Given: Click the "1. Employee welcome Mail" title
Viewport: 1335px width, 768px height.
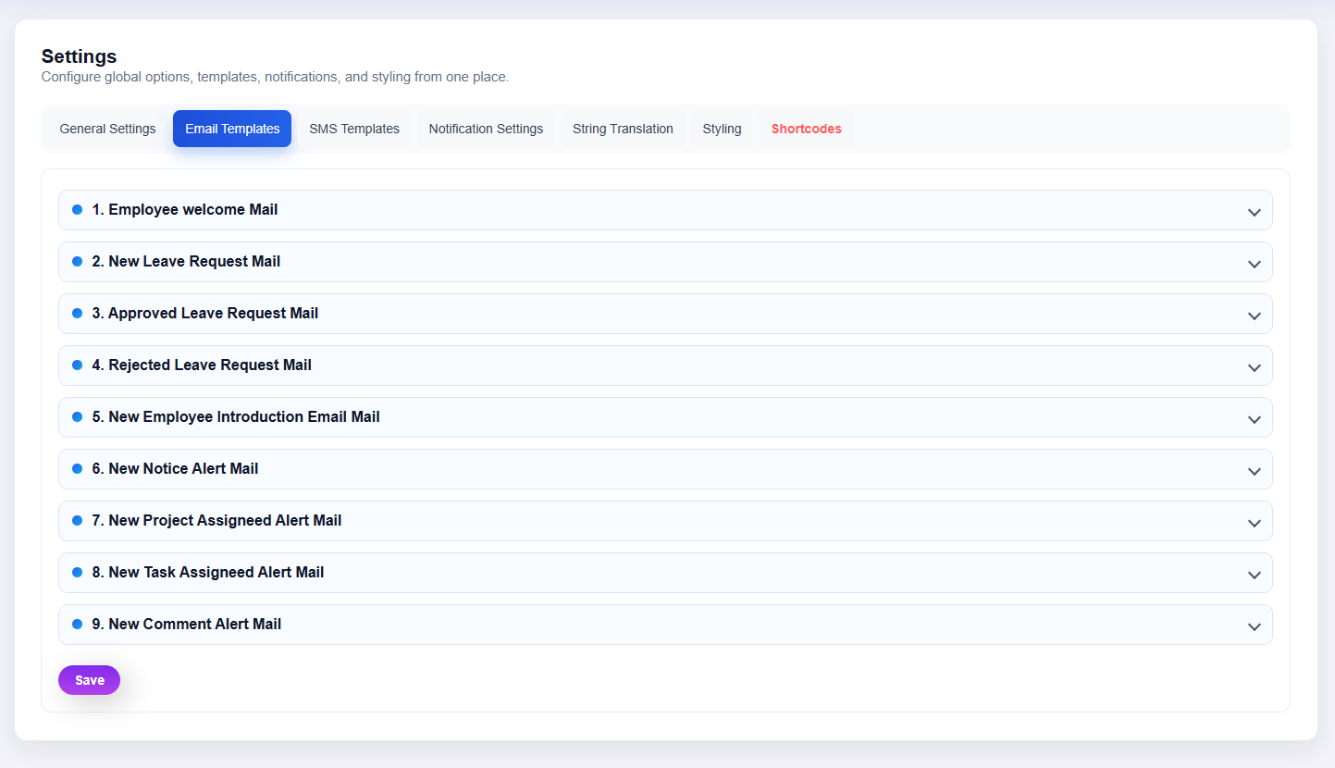Looking at the screenshot, I should [x=185, y=210].
